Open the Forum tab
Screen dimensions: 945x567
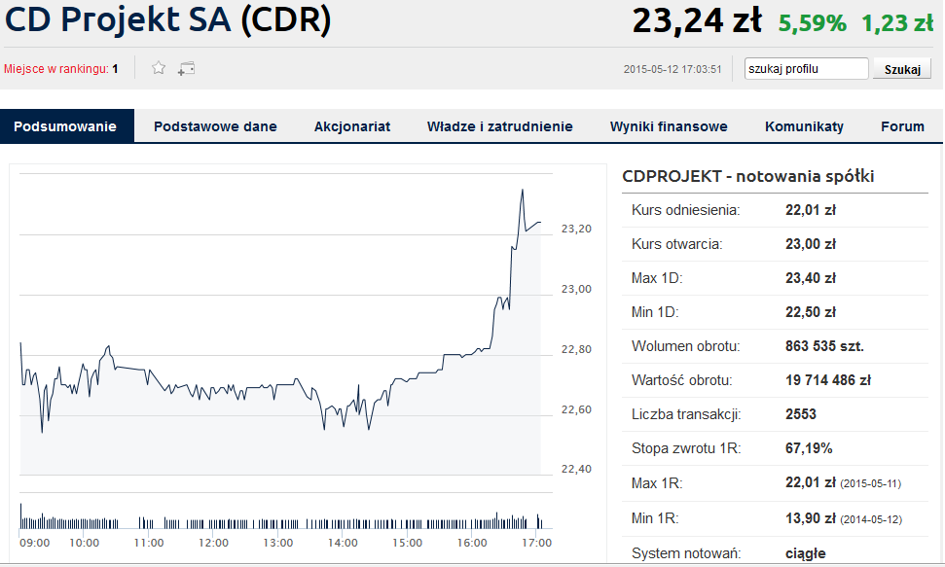[902, 127]
